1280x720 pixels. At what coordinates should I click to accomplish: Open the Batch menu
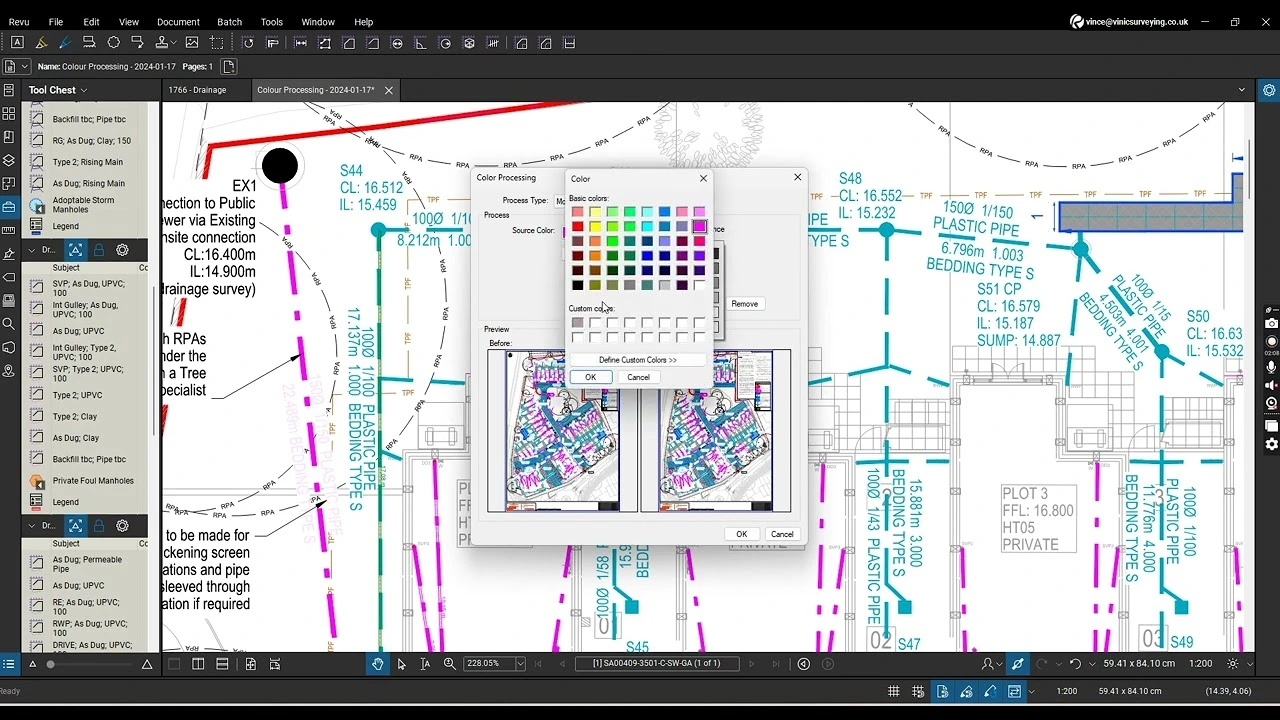[229, 21]
